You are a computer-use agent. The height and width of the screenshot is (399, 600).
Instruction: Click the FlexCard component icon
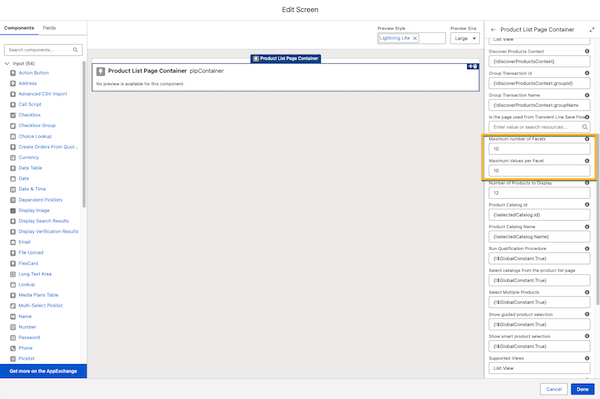point(13,264)
